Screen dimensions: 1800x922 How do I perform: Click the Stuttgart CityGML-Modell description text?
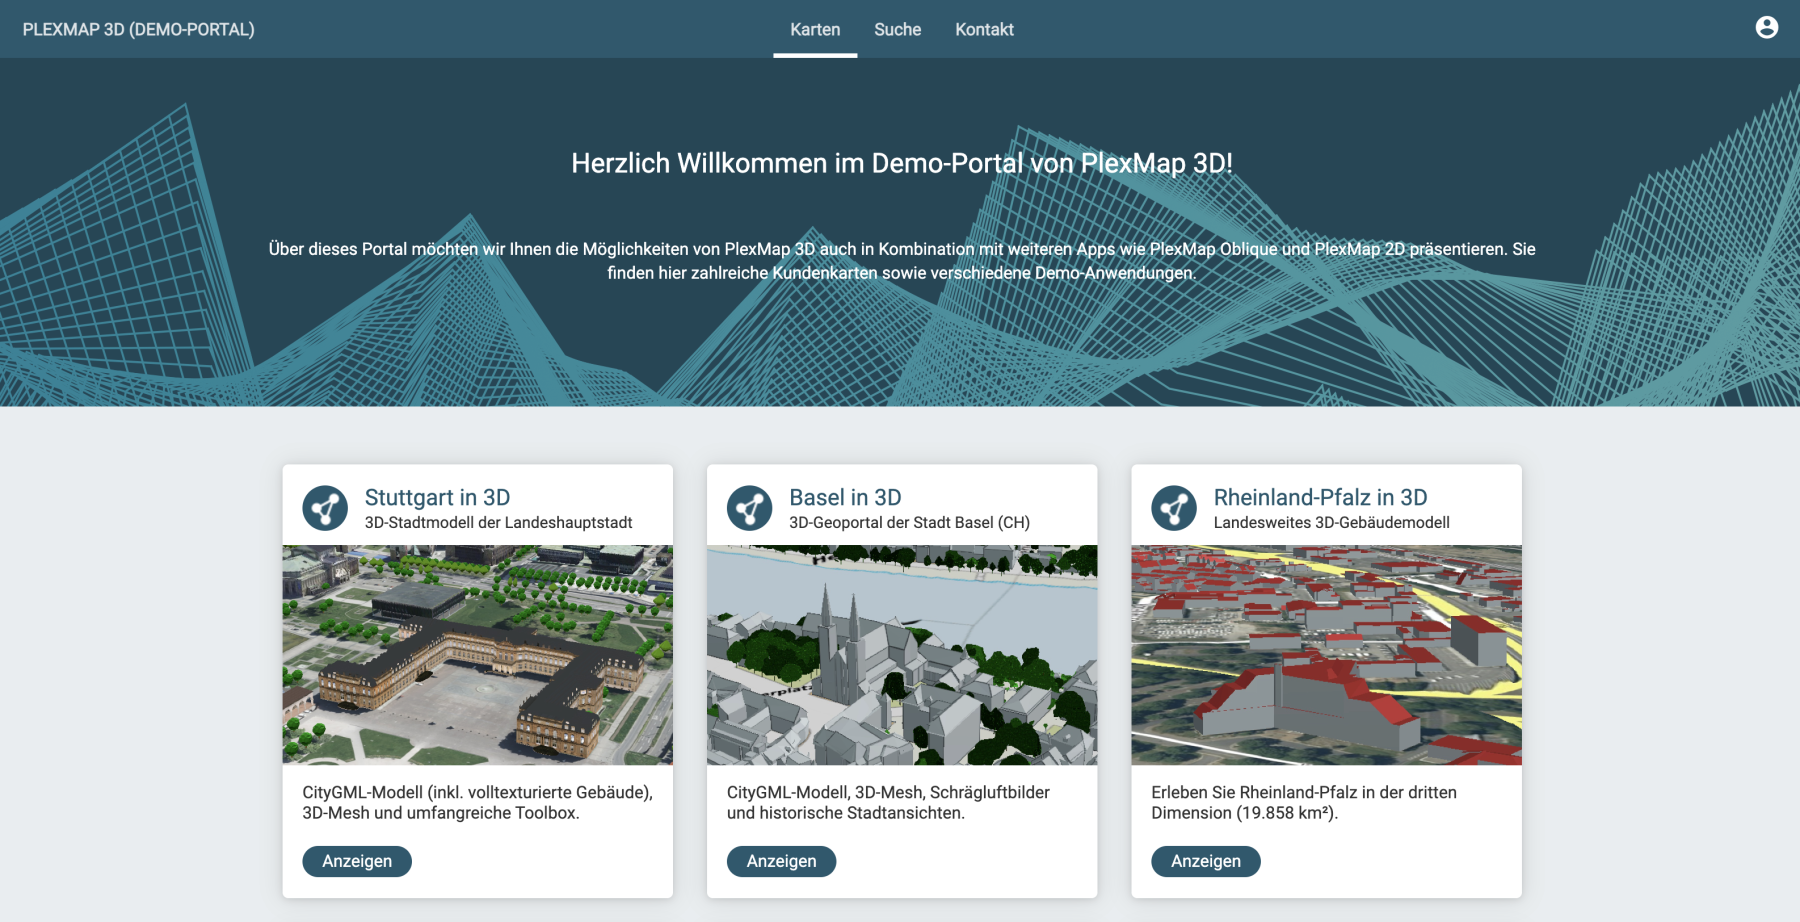[477, 803]
